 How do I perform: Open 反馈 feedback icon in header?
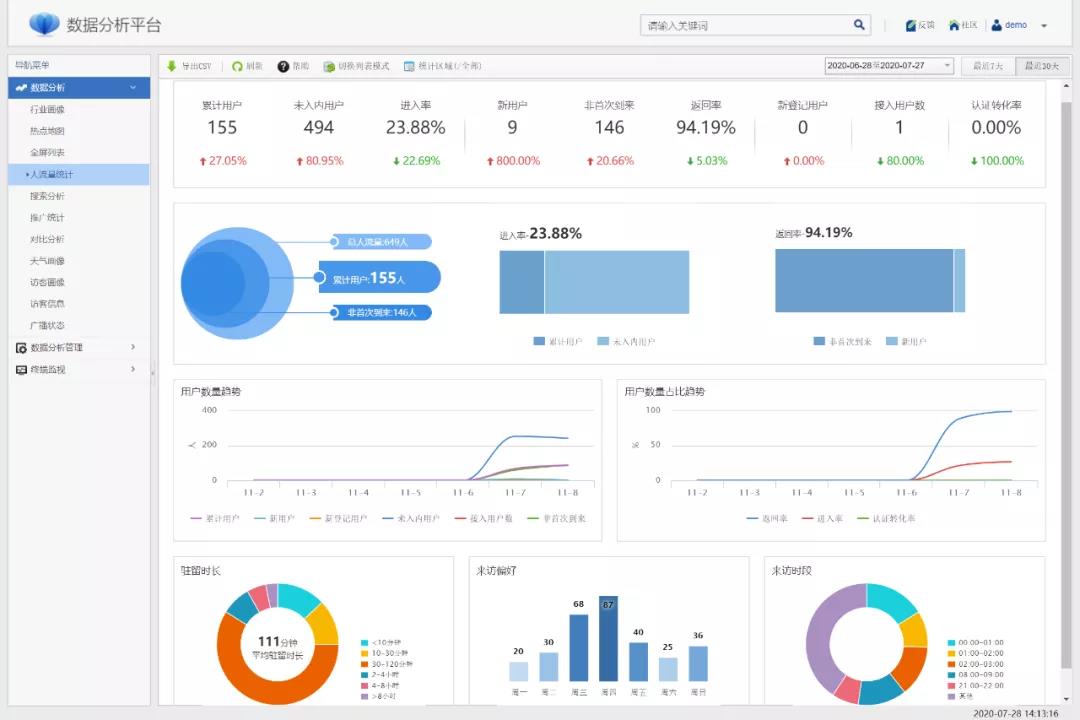pos(911,25)
